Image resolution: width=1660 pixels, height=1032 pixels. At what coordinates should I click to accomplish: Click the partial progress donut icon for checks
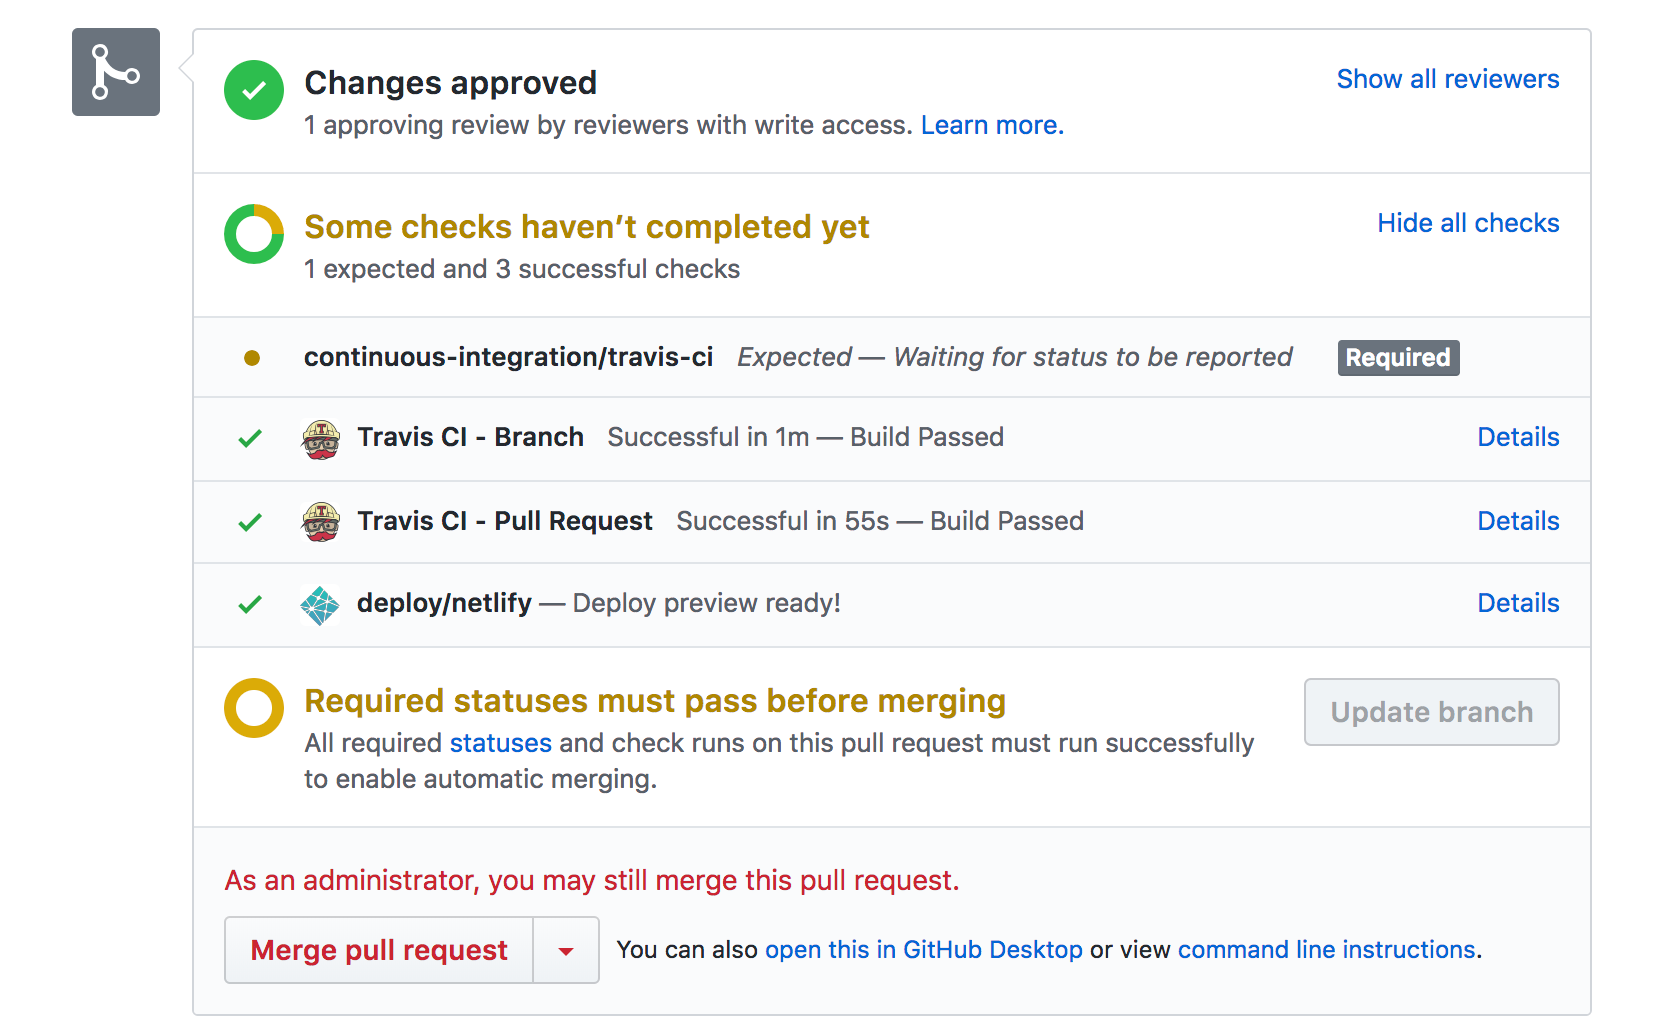coord(254,234)
